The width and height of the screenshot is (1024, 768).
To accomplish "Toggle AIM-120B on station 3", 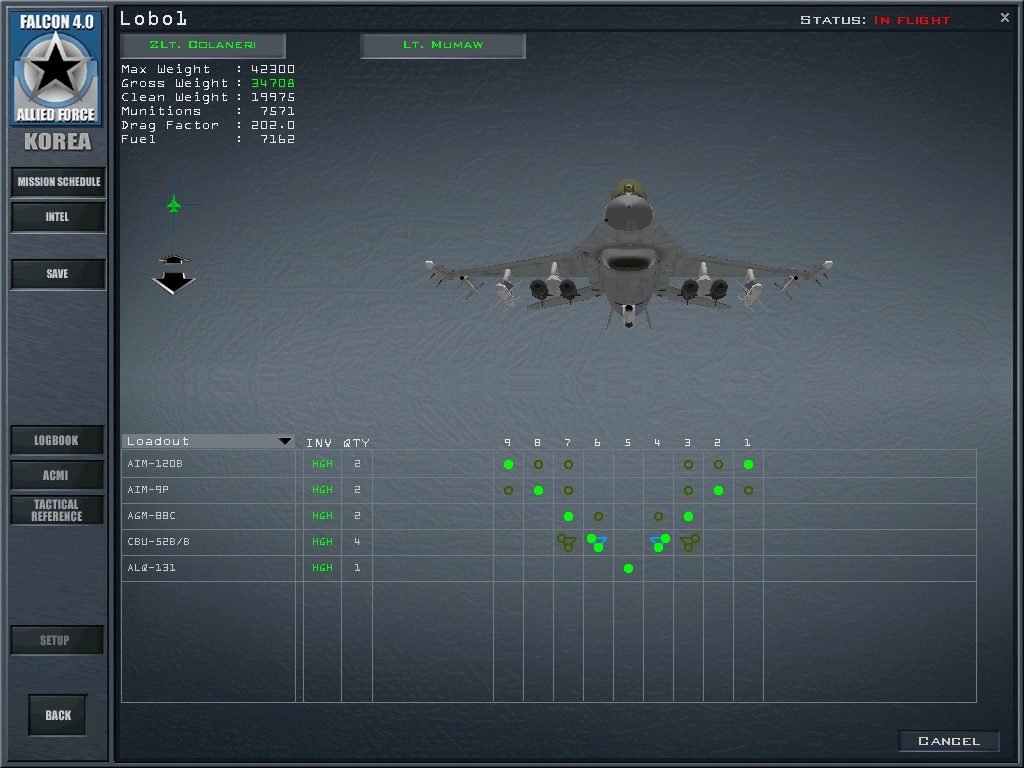I will (688, 464).
